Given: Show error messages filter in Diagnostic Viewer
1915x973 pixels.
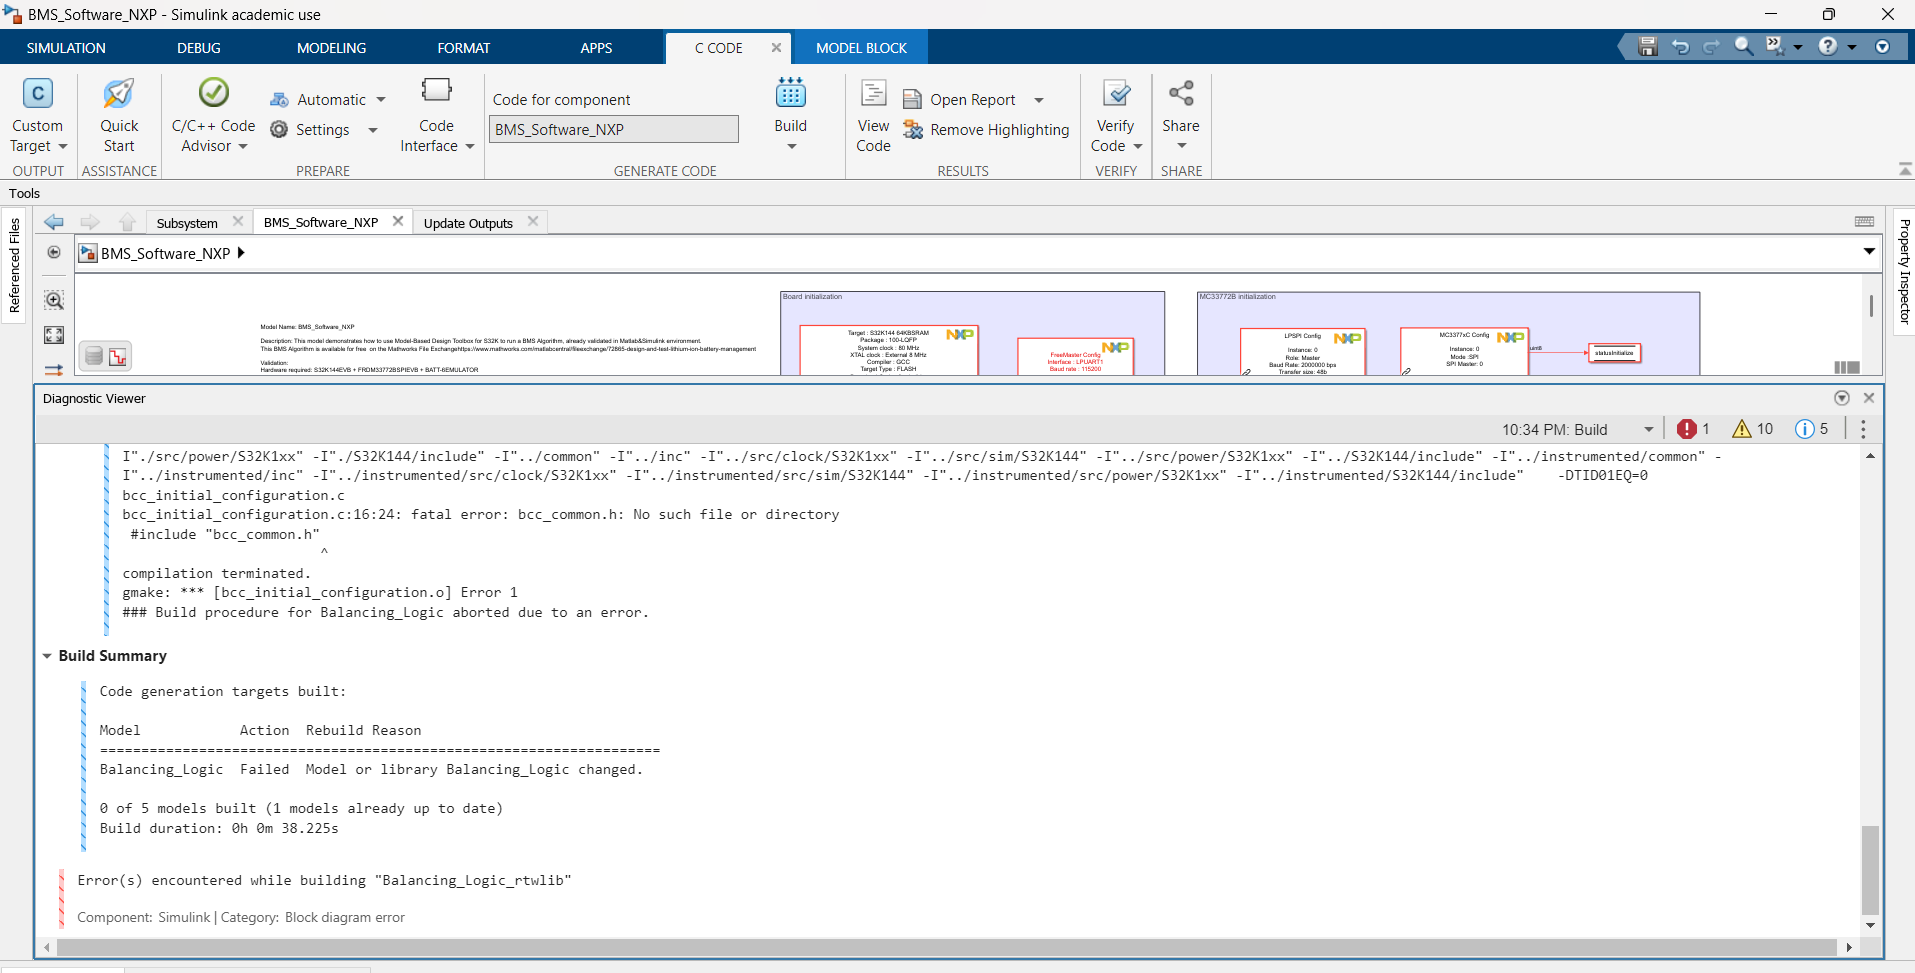Looking at the screenshot, I should 1693,429.
